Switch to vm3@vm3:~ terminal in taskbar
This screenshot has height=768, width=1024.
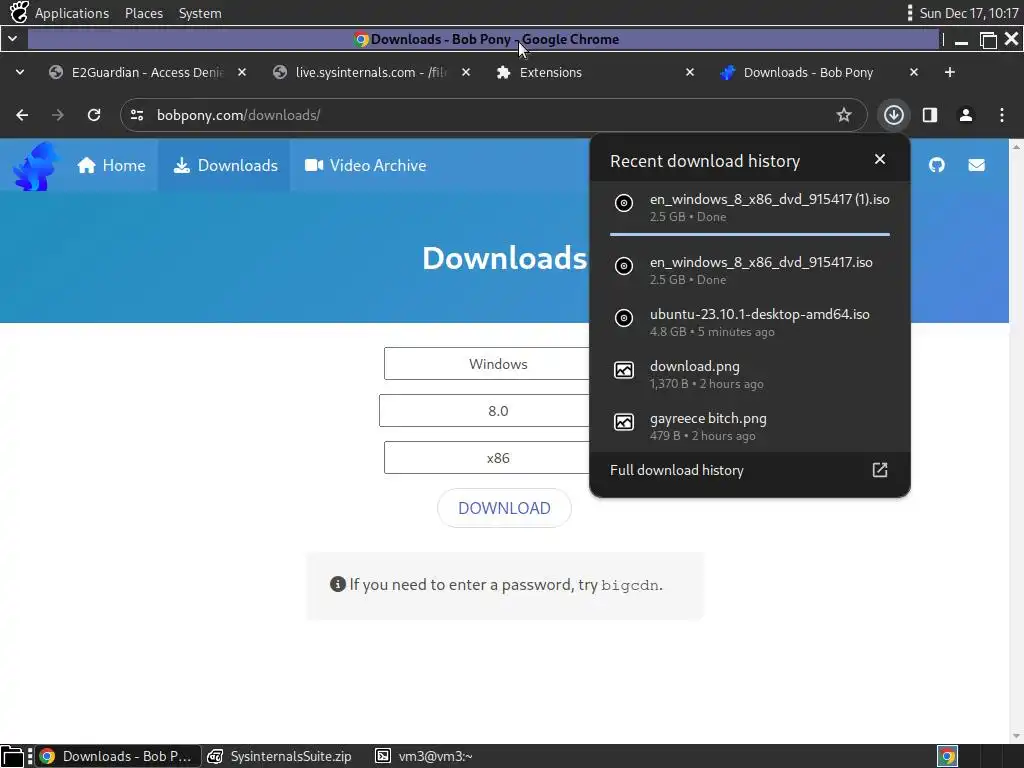pyautogui.click(x=424, y=756)
